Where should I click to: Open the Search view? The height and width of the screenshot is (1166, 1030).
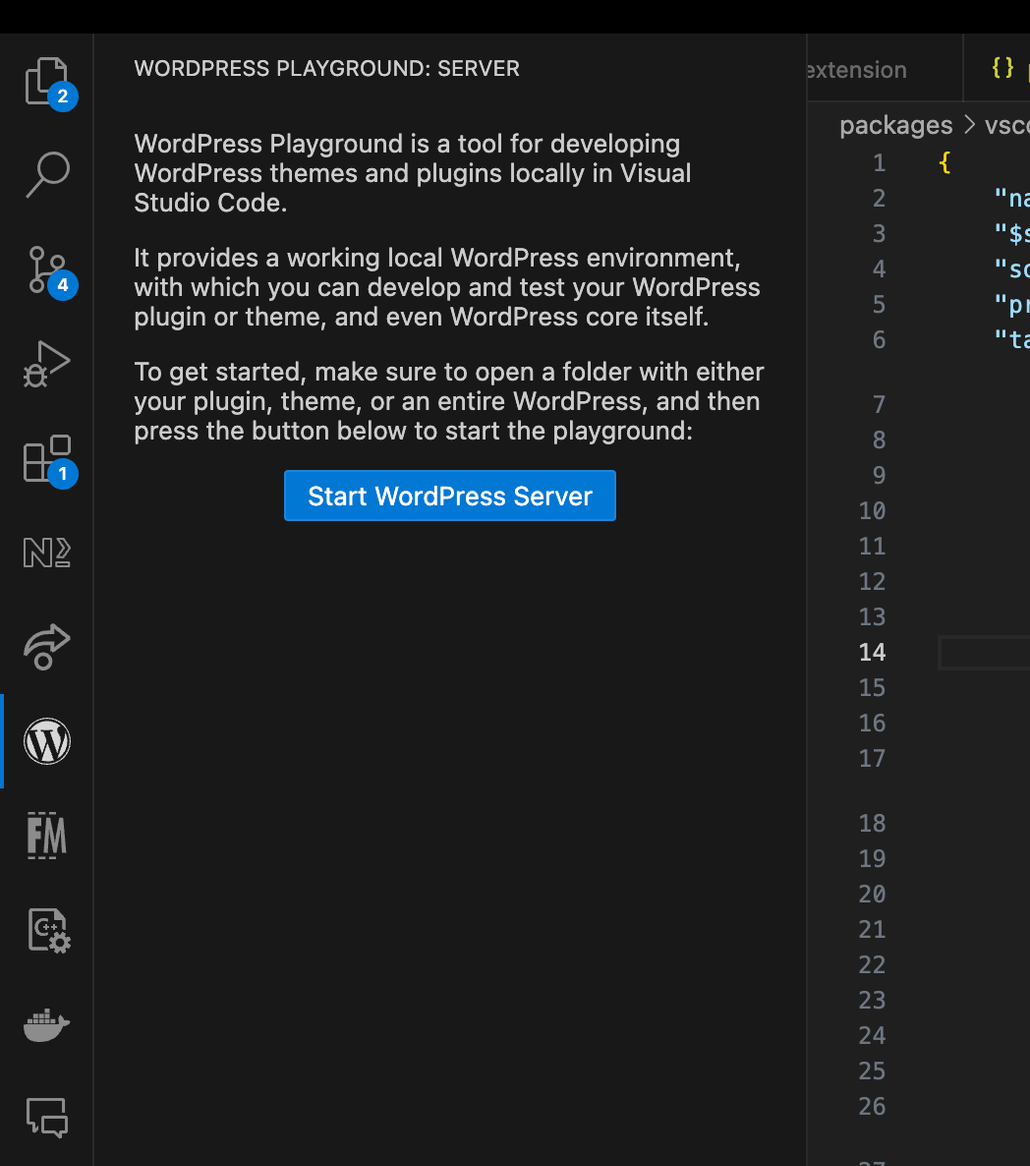(x=46, y=175)
